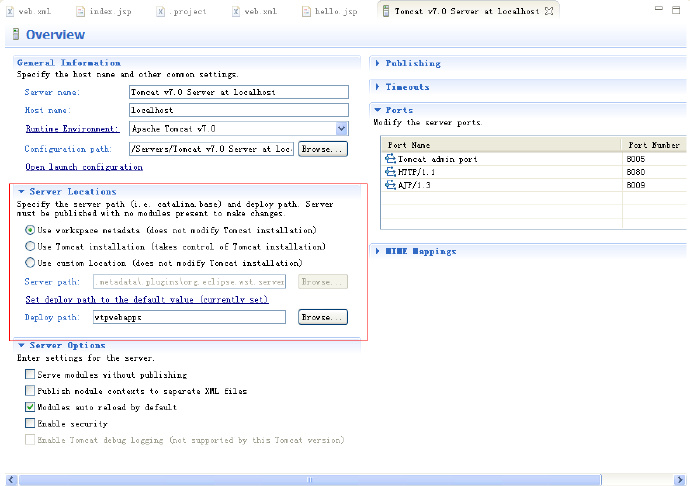Check Publish module contexts to separate XML files
This screenshot has width=690, height=486.
coord(30,390)
